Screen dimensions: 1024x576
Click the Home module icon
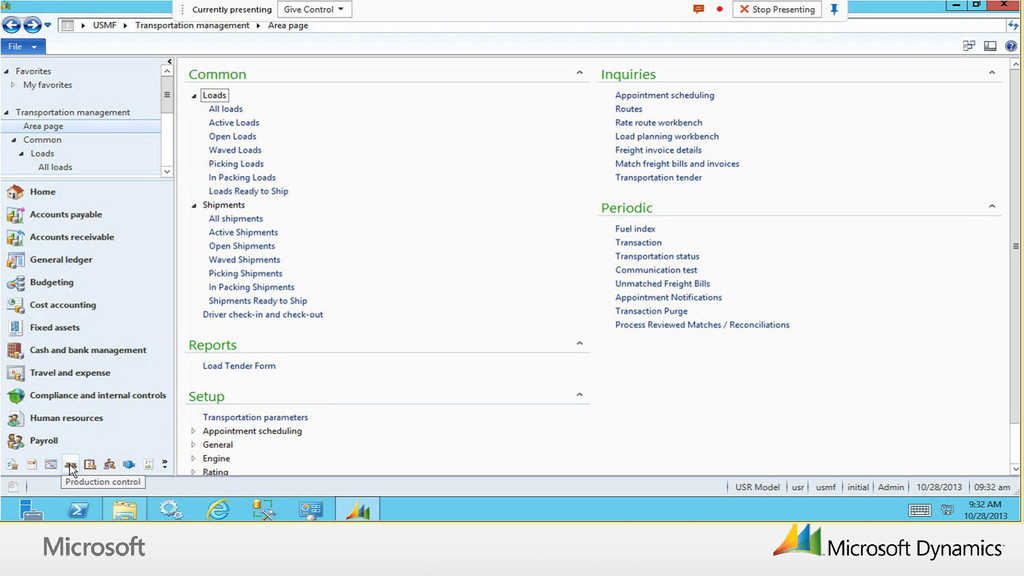(15, 192)
